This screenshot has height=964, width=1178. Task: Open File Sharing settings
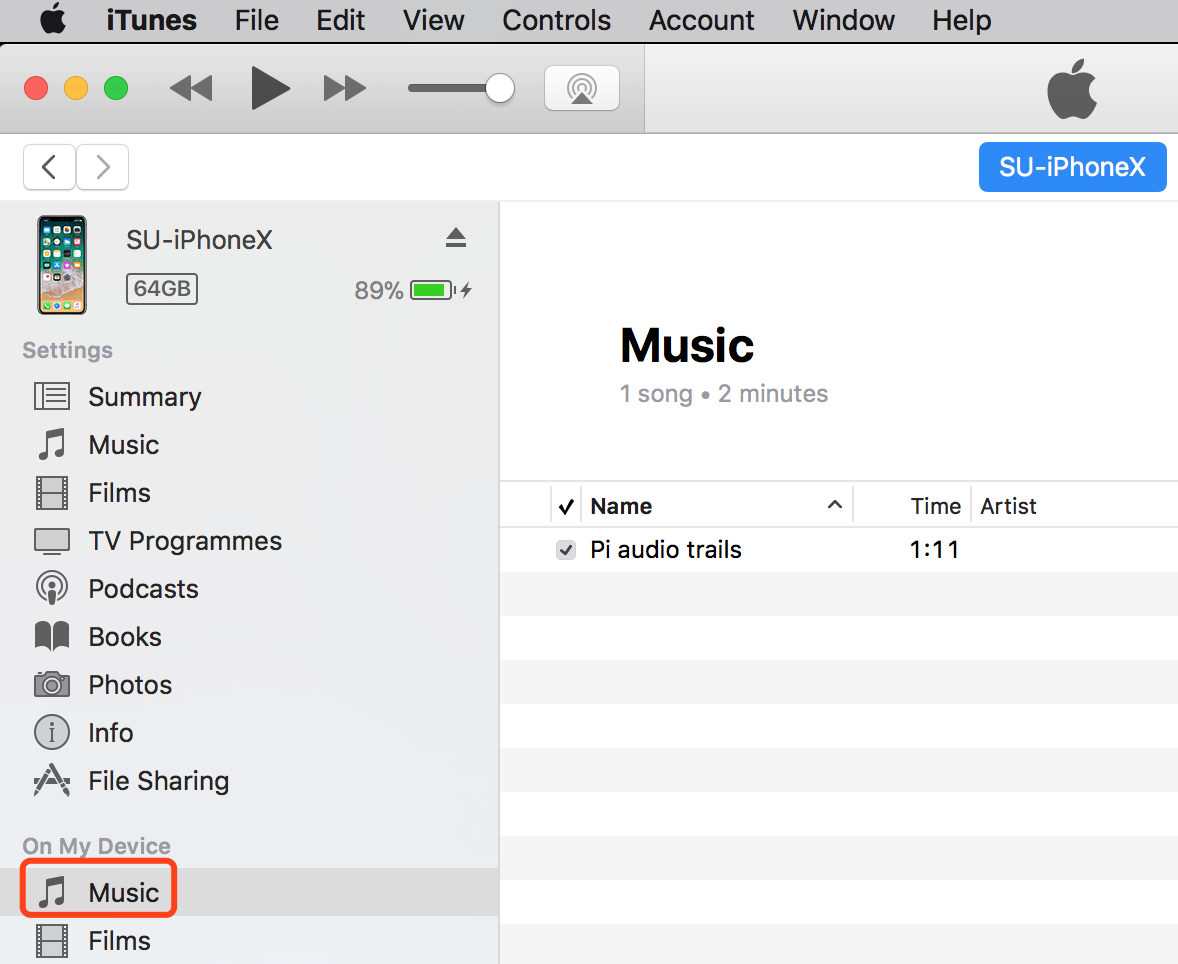(x=159, y=781)
